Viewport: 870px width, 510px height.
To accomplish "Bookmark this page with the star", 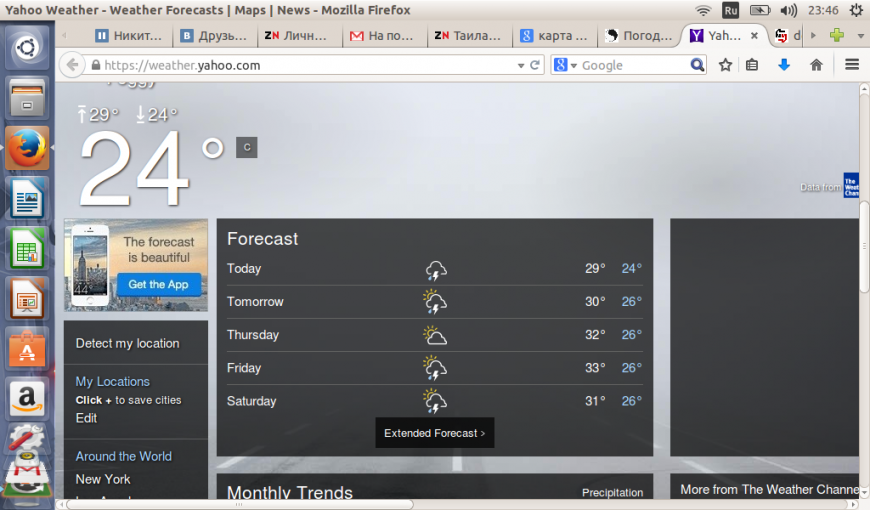I will (725, 65).
